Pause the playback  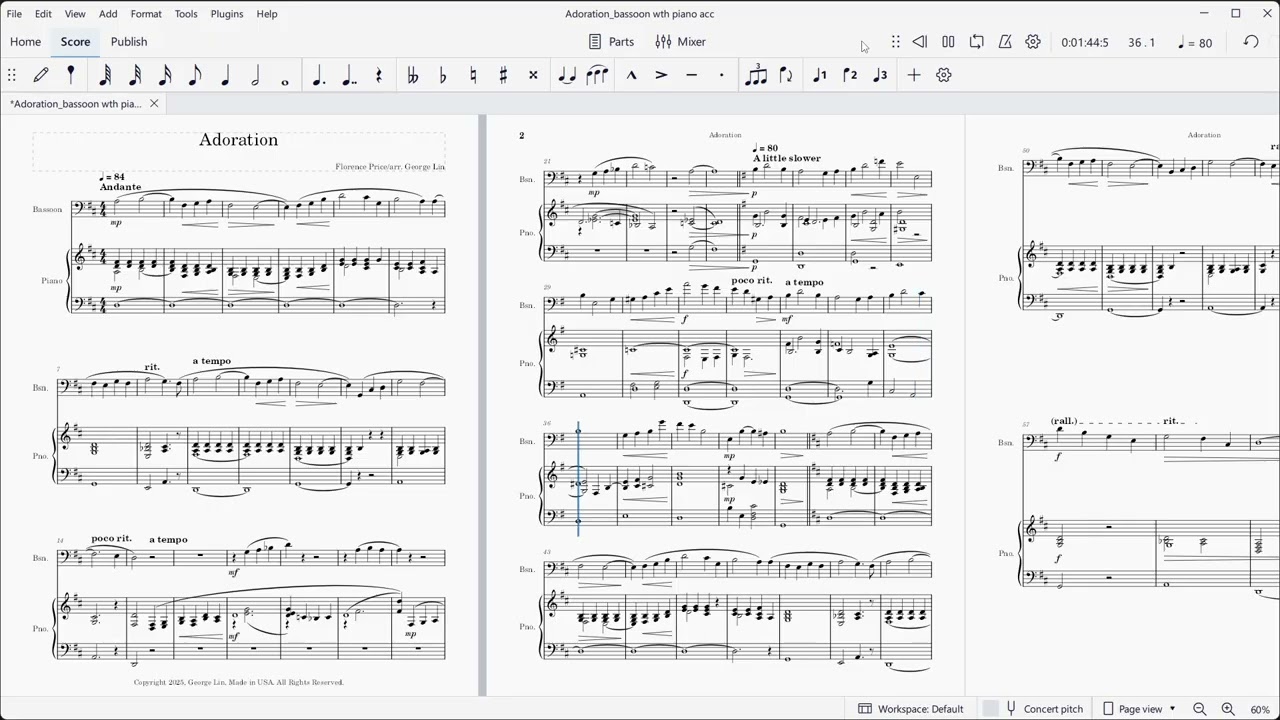(x=948, y=42)
